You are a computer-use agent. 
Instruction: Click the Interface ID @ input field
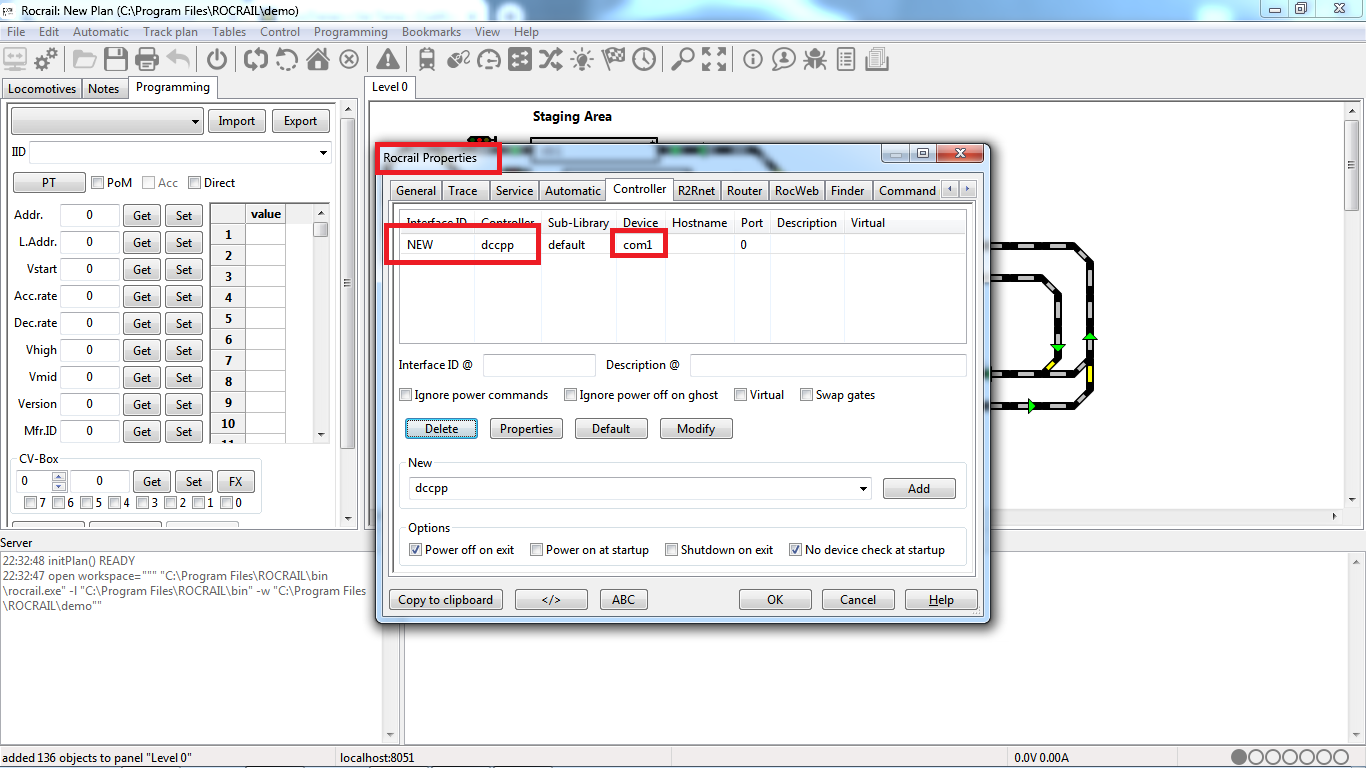click(x=539, y=366)
